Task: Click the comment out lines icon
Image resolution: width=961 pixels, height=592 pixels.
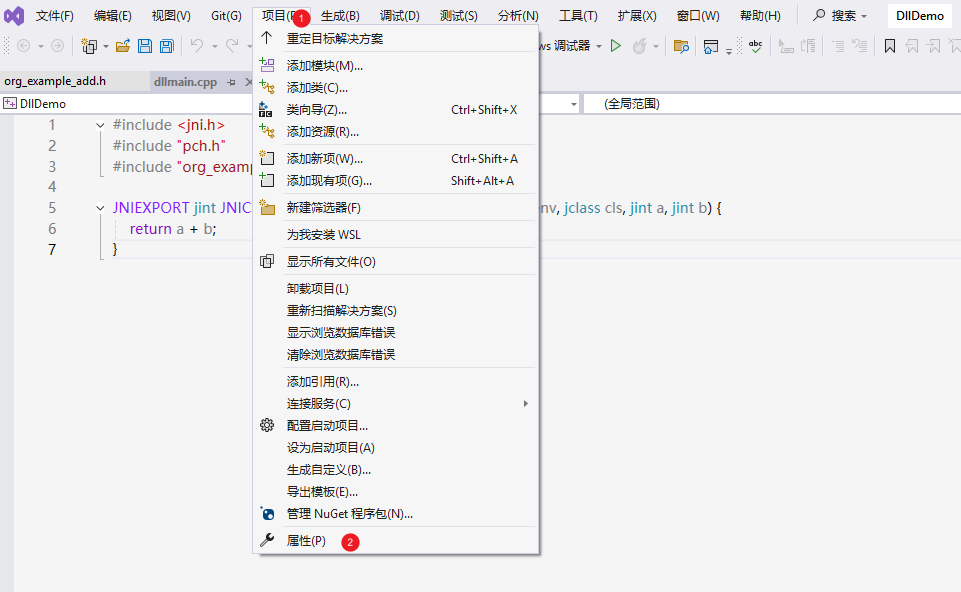Action: point(838,46)
